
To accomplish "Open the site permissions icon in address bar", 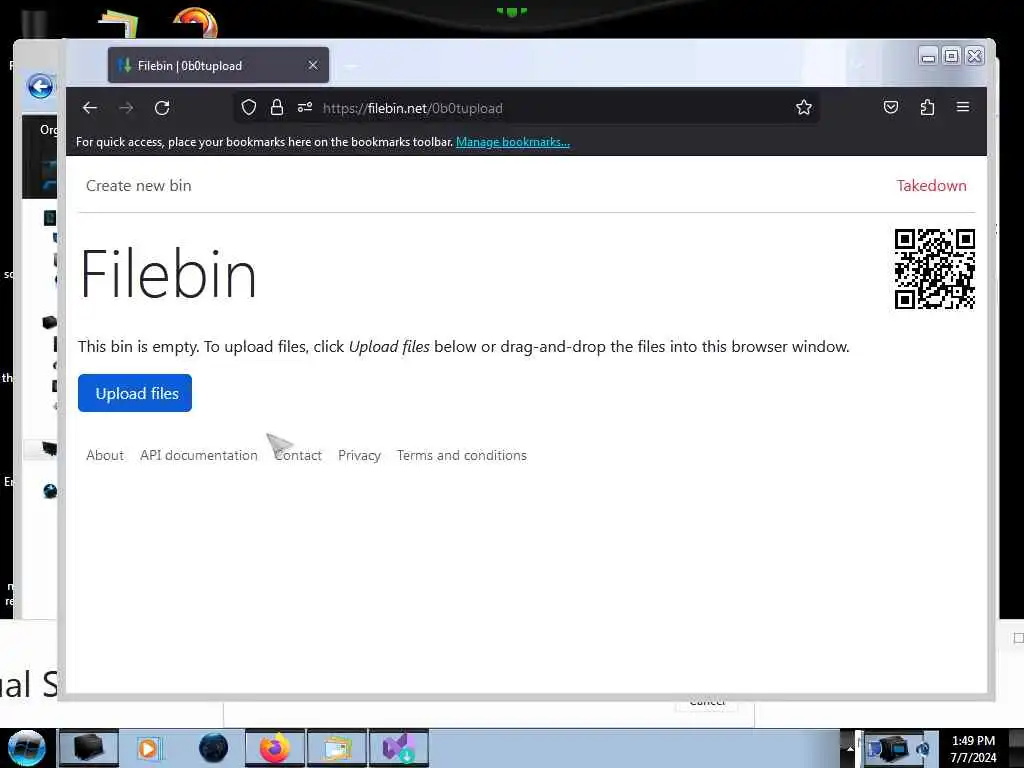I will (x=305, y=108).
